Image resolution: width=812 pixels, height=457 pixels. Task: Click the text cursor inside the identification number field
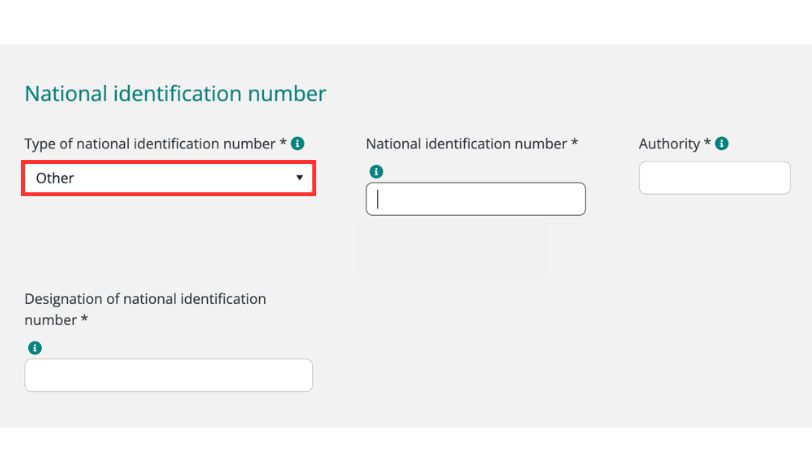click(378, 199)
